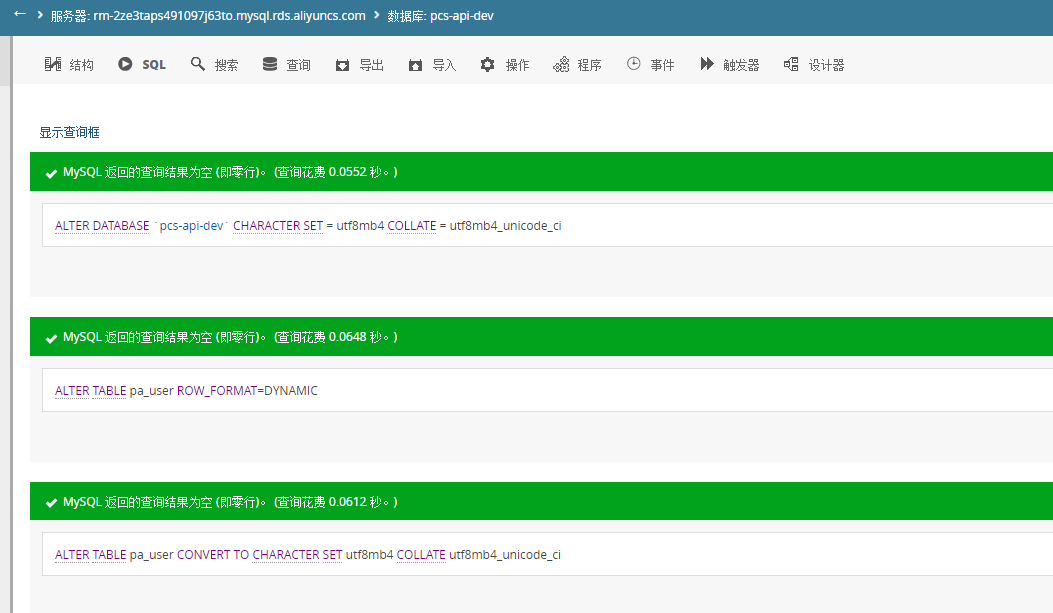Switch to the 搜索 tab

coord(214,64)
